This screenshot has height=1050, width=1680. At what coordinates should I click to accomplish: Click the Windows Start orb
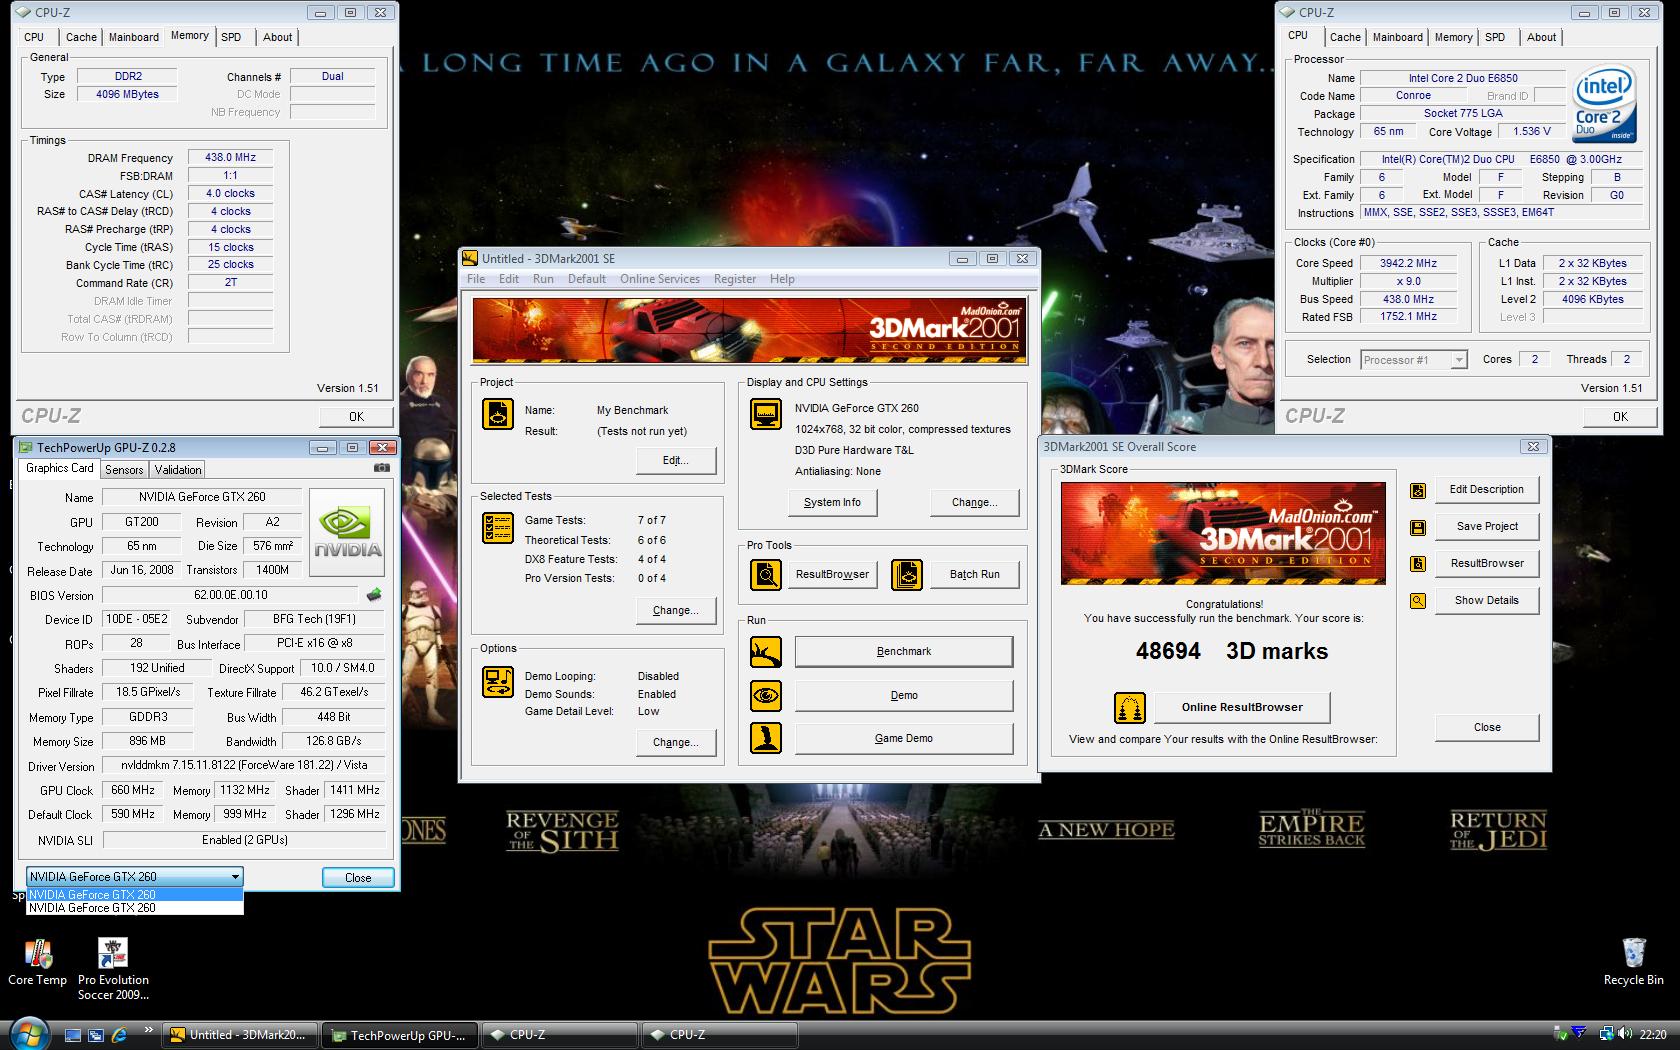click(28, 1034)
